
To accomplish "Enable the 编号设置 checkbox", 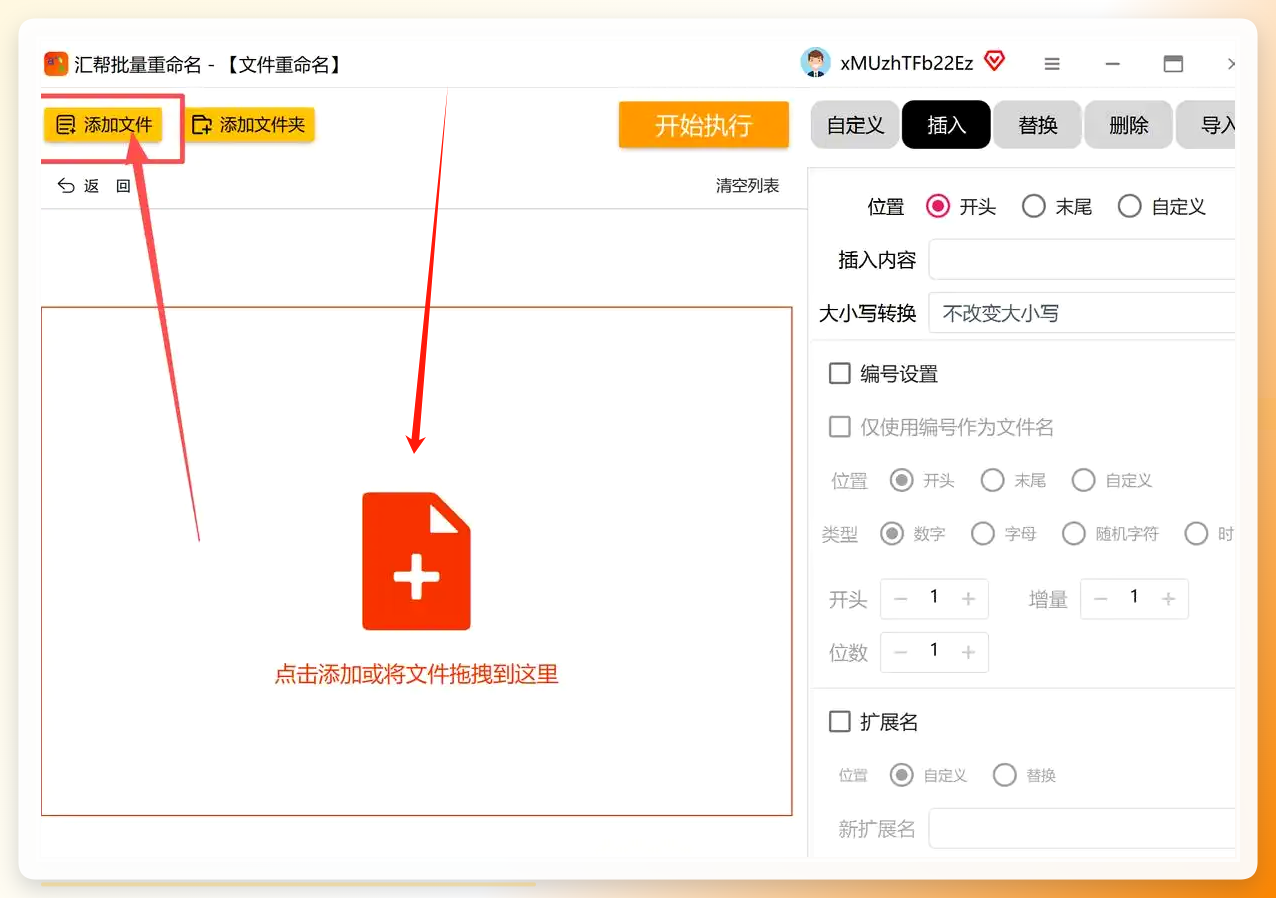I will [x=840, y=374].
